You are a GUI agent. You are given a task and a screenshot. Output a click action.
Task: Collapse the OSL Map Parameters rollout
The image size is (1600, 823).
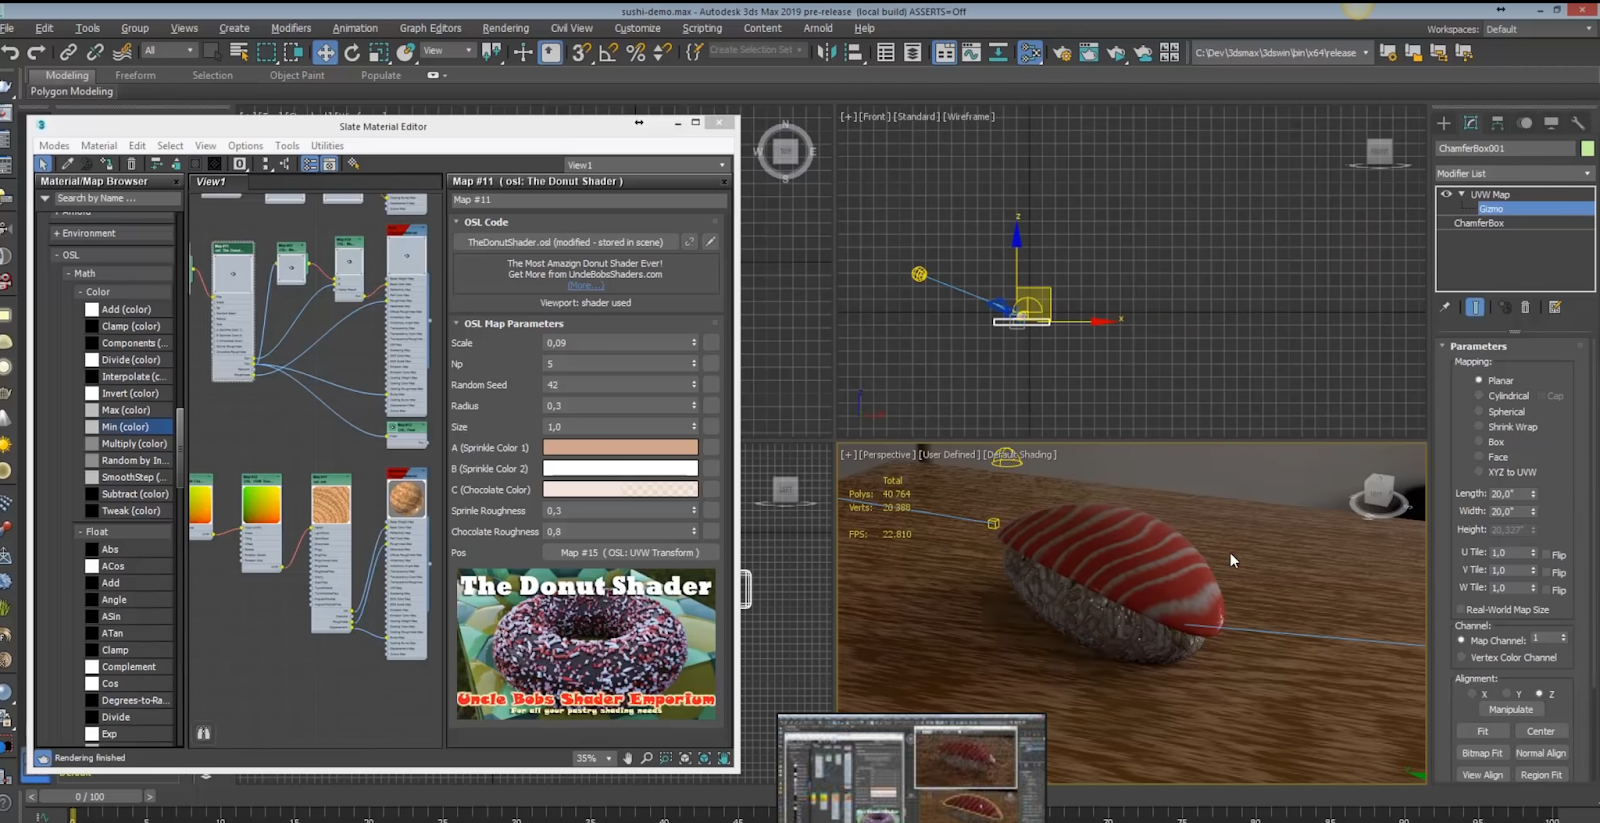[x=513, y=324]
